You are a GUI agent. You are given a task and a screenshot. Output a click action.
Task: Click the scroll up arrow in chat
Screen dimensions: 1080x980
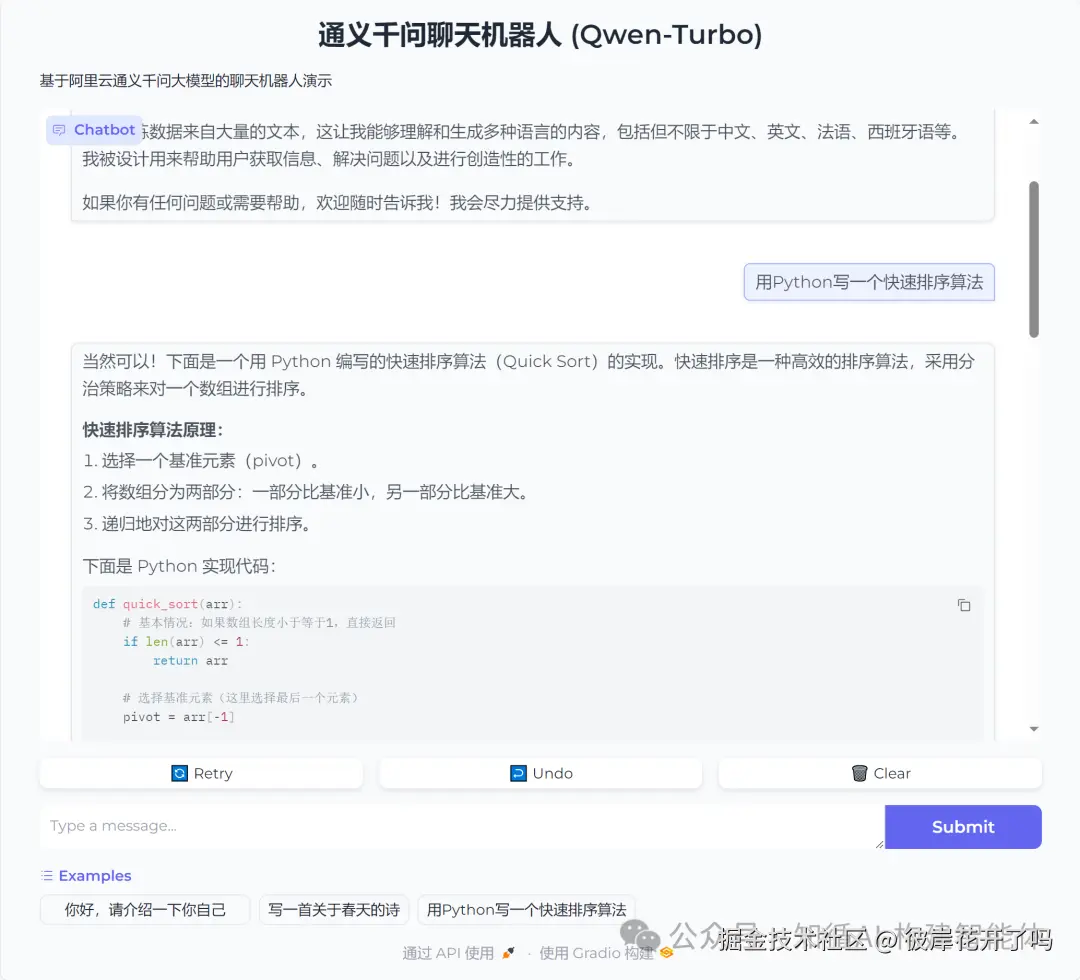1033,122
